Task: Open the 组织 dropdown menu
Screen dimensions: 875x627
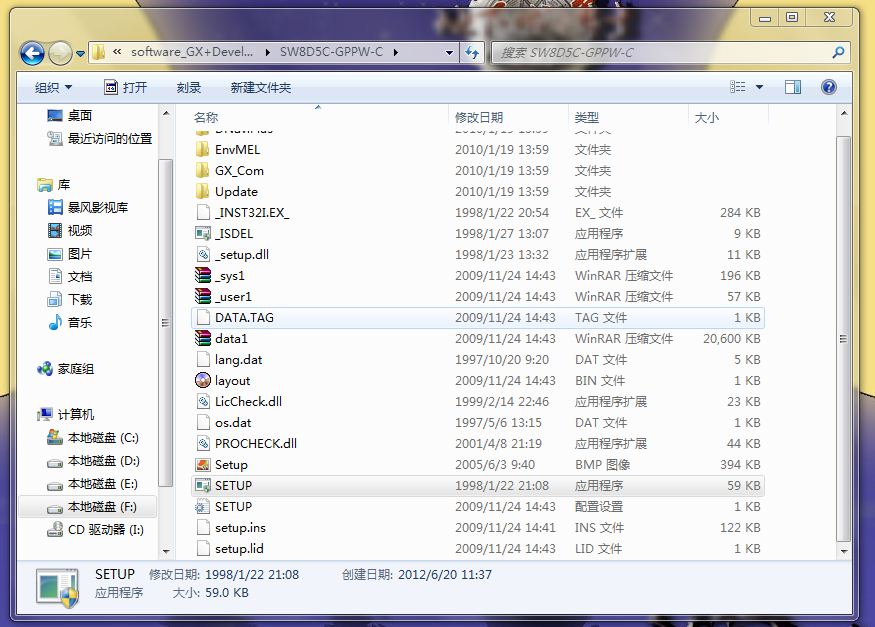Action: click(x=53, y=88)
